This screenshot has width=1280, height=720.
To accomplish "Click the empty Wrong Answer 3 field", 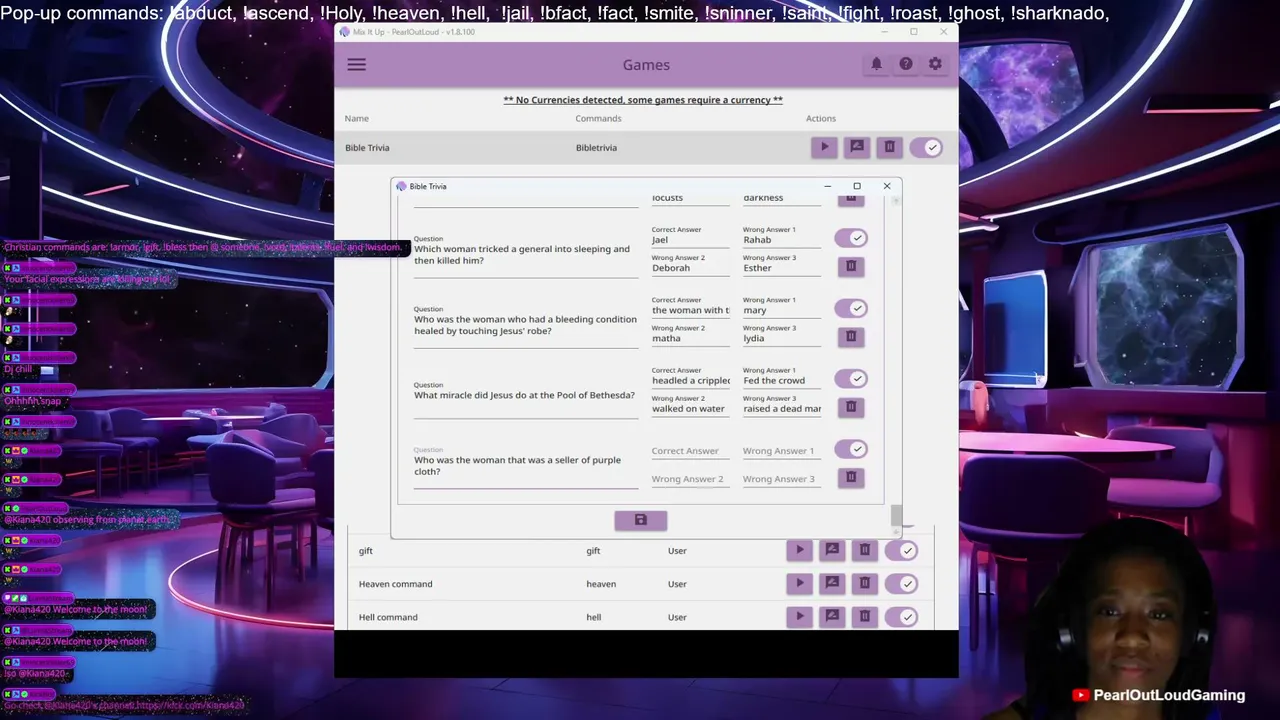I will coord(781,479).
